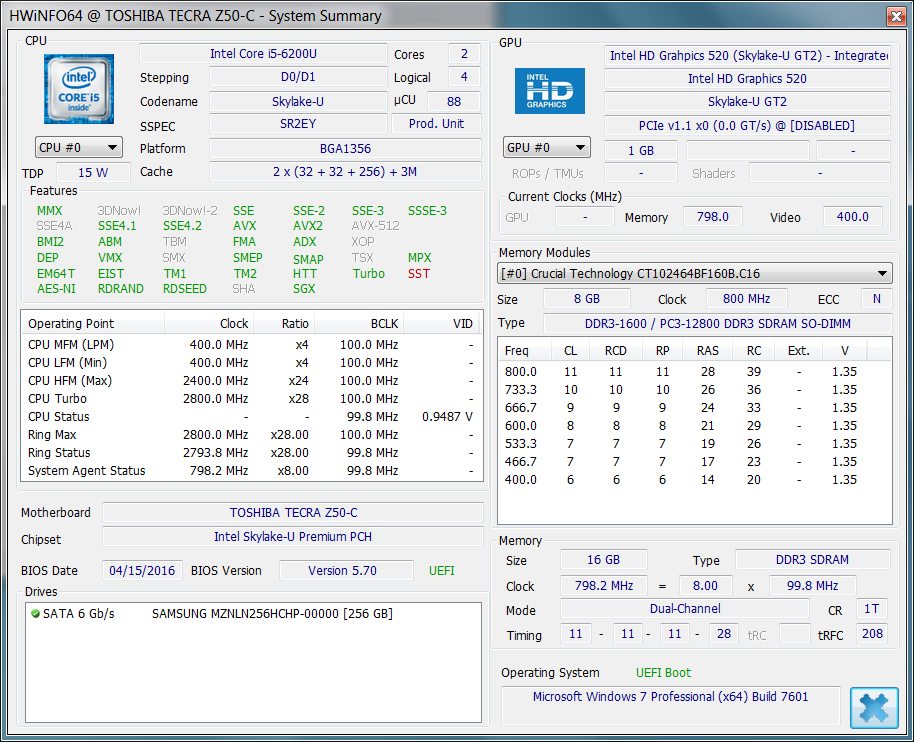The width and height of the screenshot is (914, 742).
Task: Click the Current Clocks Video value 400.0
Action: [852, 217]
